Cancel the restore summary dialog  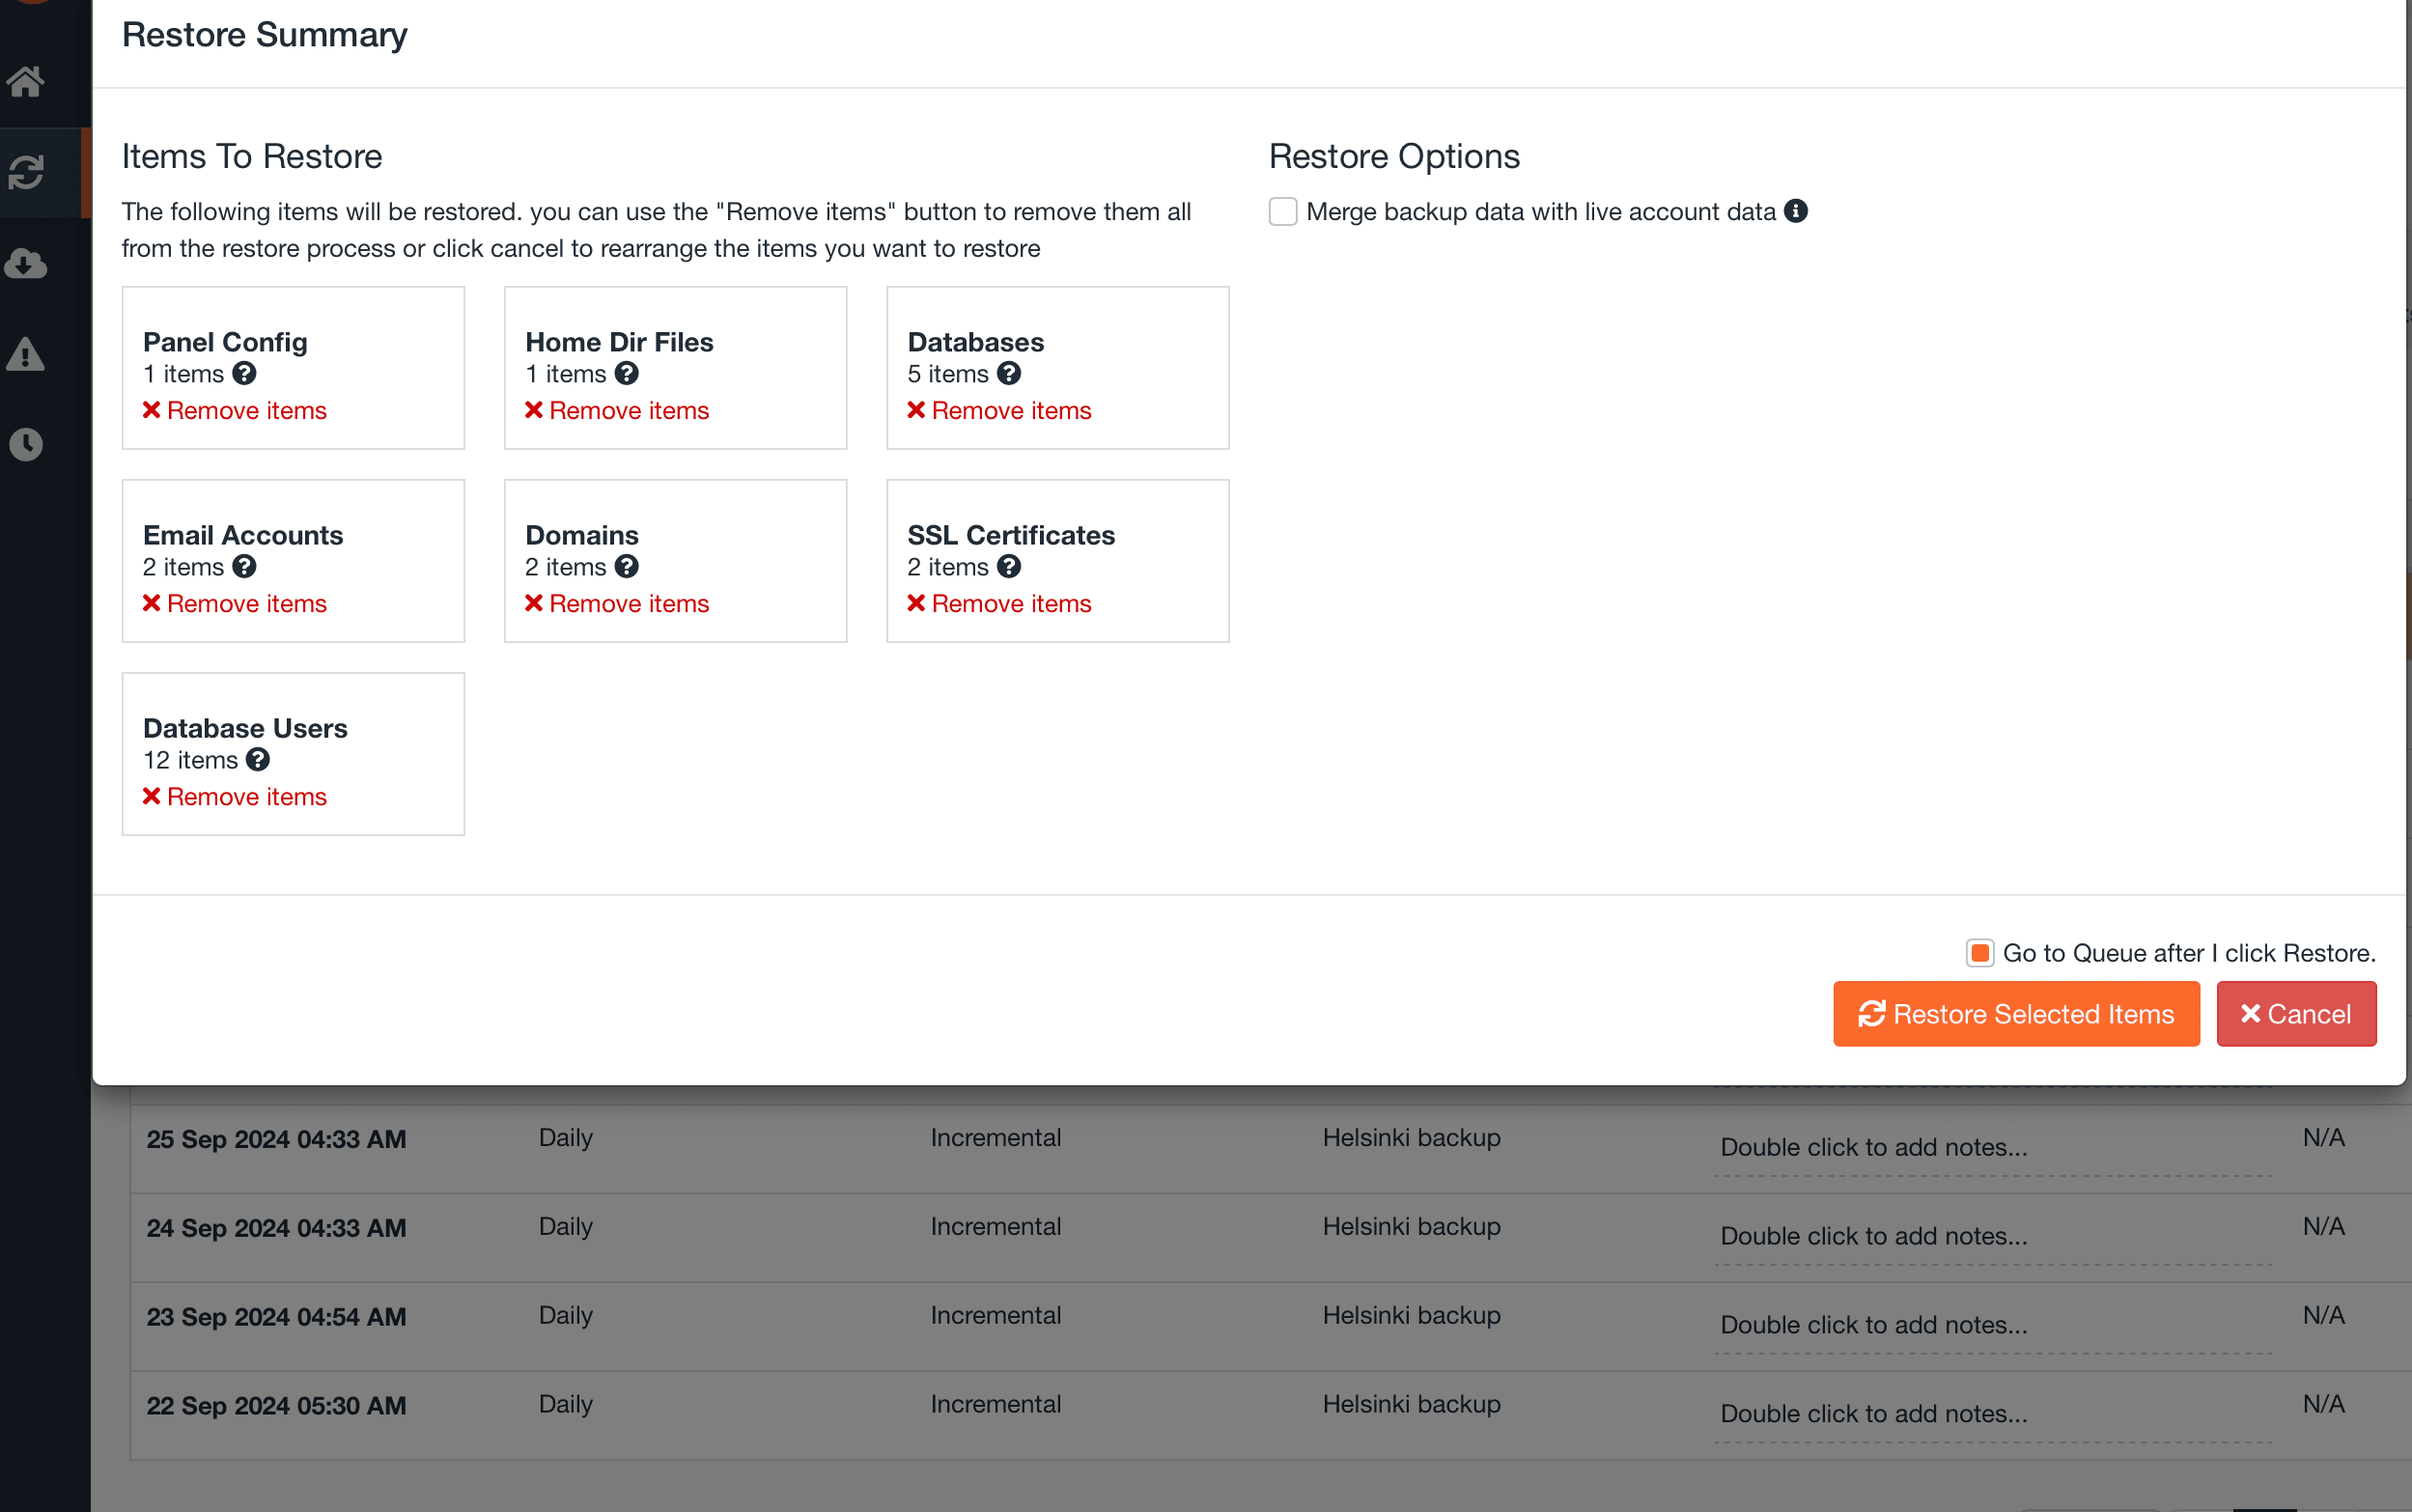2295,1014
